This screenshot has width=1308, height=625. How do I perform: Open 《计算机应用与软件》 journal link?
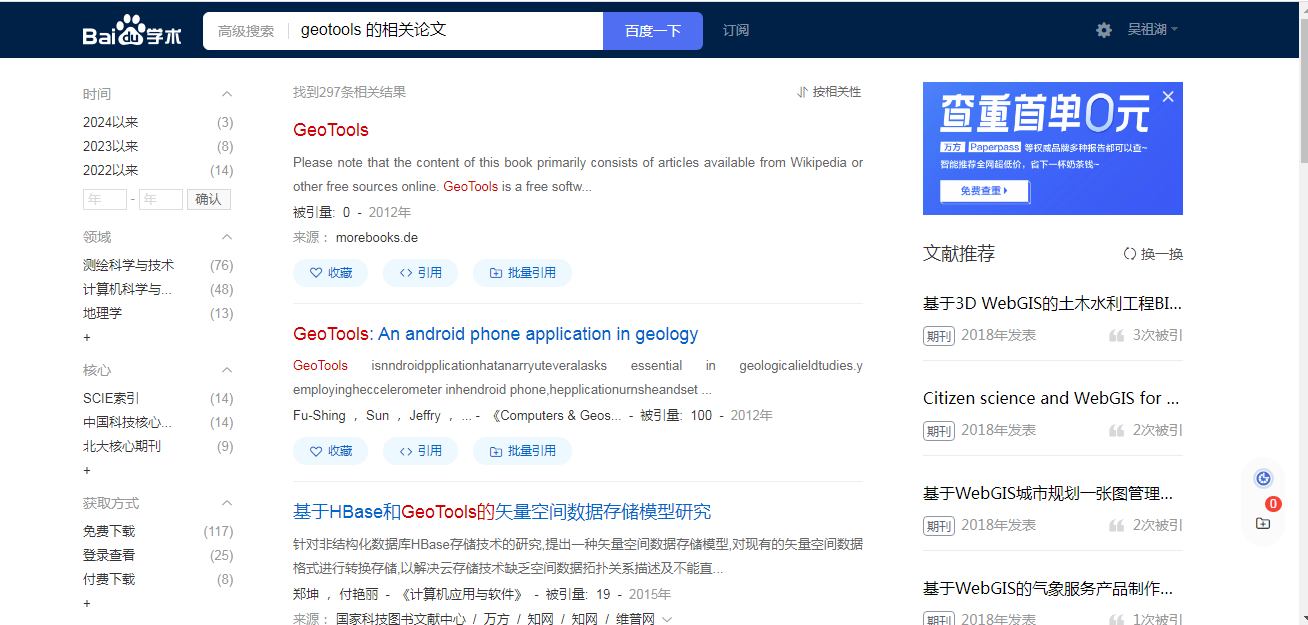(462, 594)
